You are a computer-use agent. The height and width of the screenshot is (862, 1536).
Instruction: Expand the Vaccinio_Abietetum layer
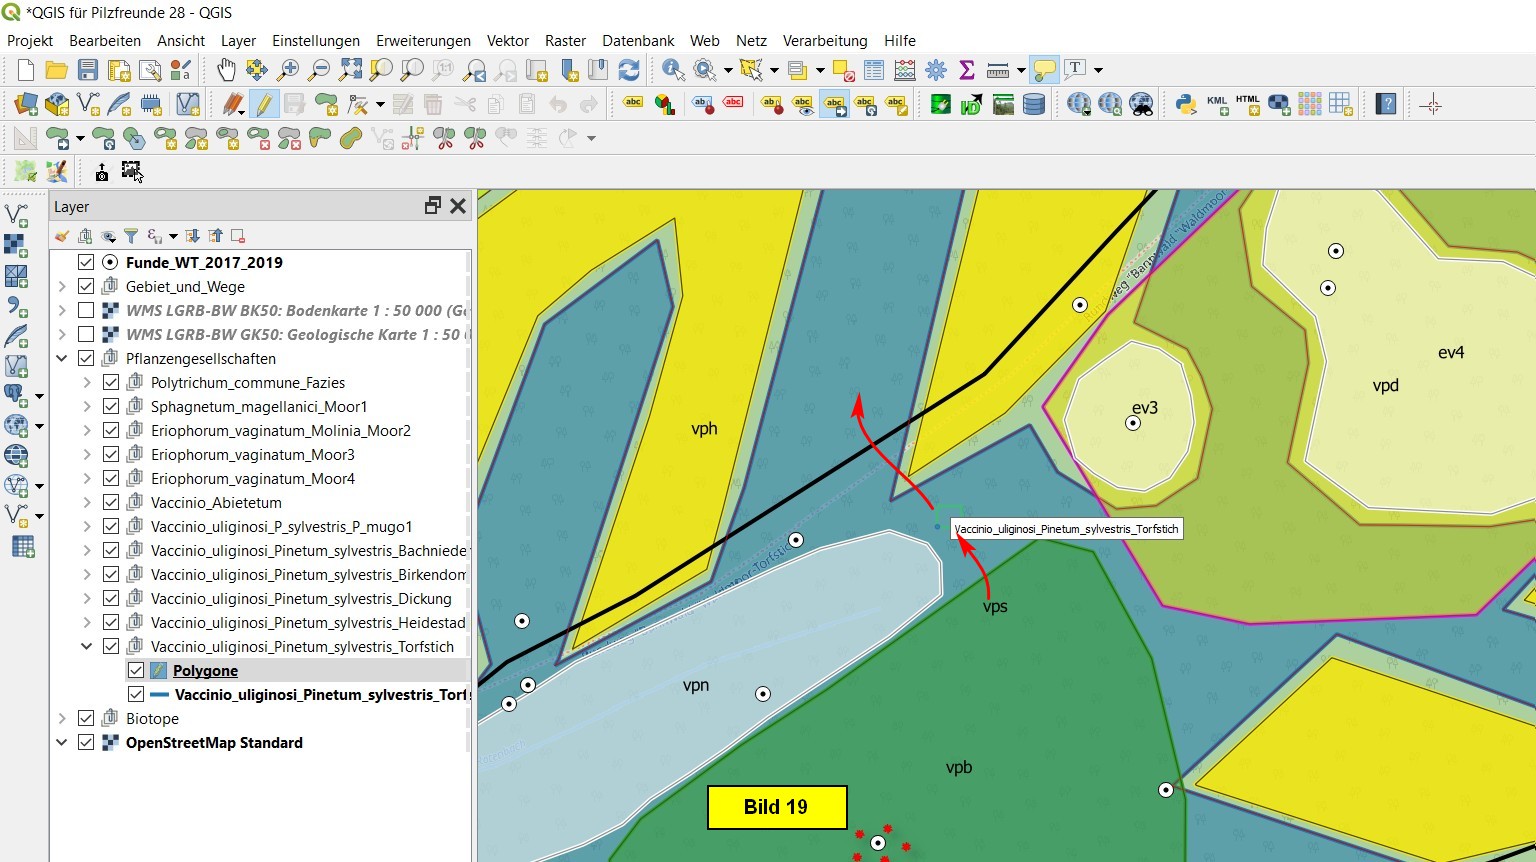(87, 503)
